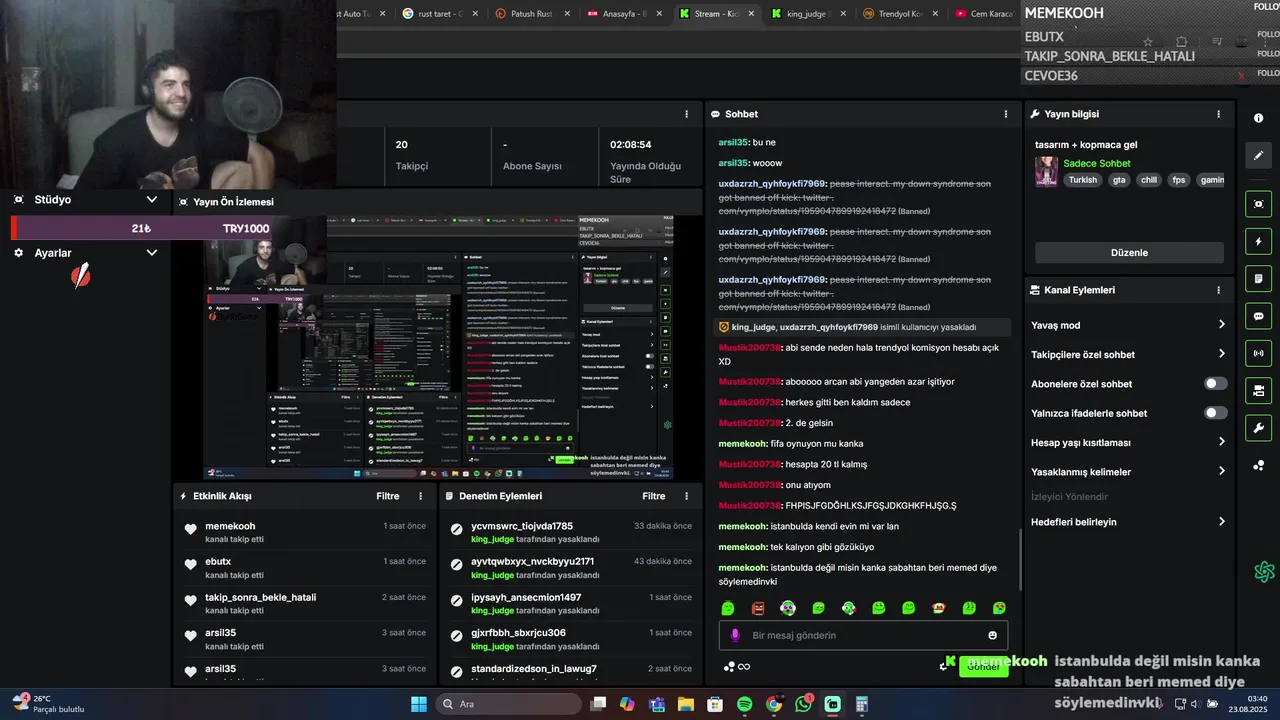This screenshot has height=720, width=1280.
Task: Open Yayın bilgisi panel three-dot menu
Action: pos(1218,114)
